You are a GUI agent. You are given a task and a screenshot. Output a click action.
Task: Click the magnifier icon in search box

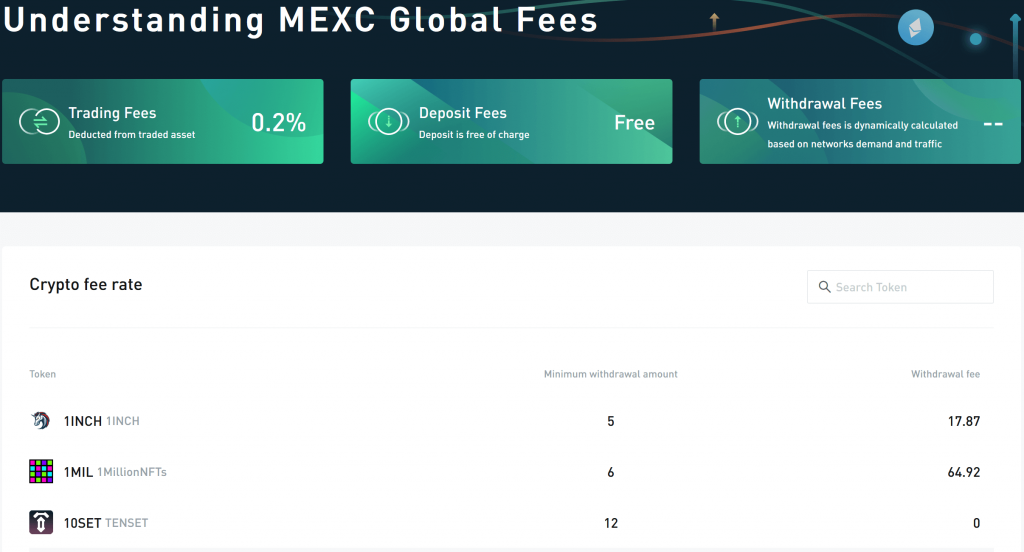click(x=824, y=287)
